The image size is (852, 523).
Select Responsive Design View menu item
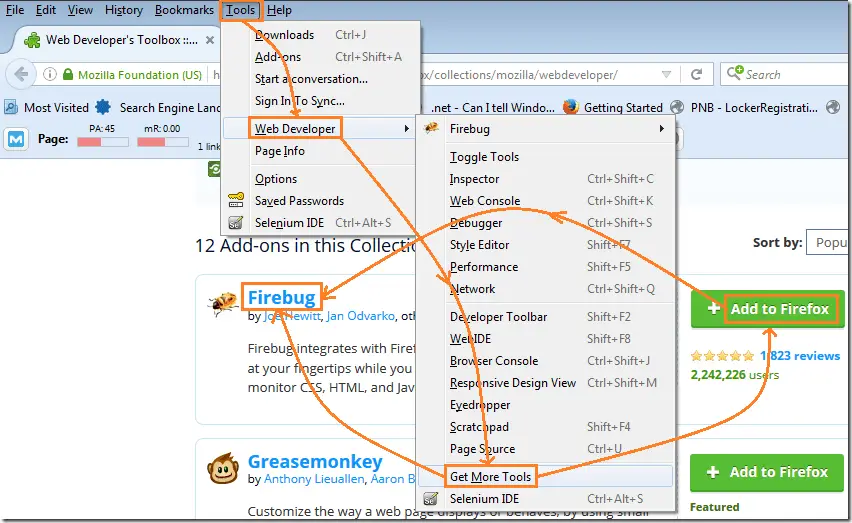point(546,383)
